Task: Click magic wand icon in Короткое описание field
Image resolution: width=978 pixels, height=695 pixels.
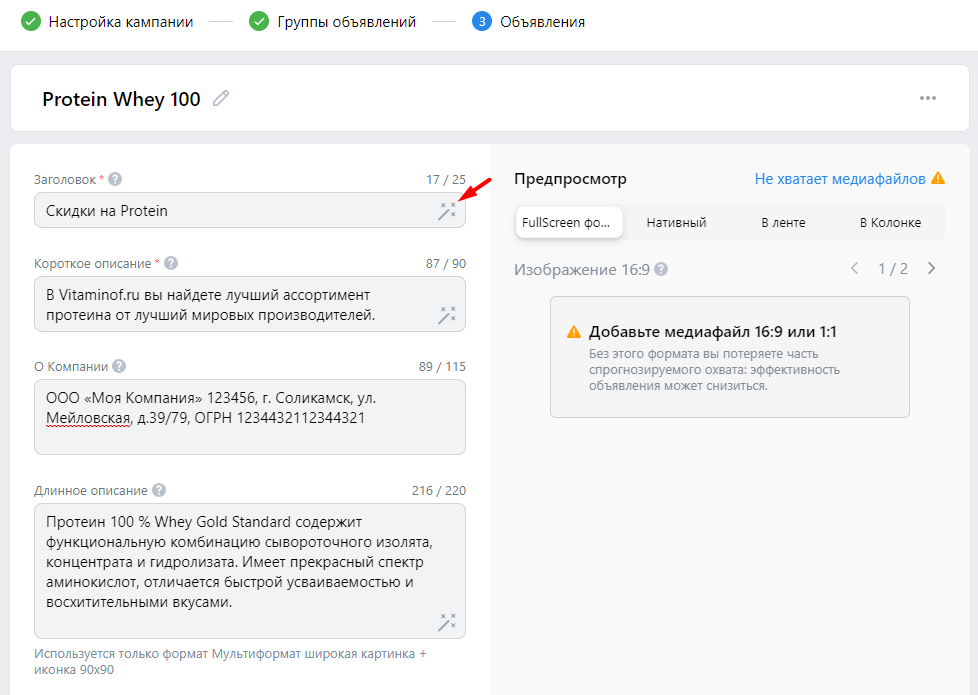Action: [447, 315]
